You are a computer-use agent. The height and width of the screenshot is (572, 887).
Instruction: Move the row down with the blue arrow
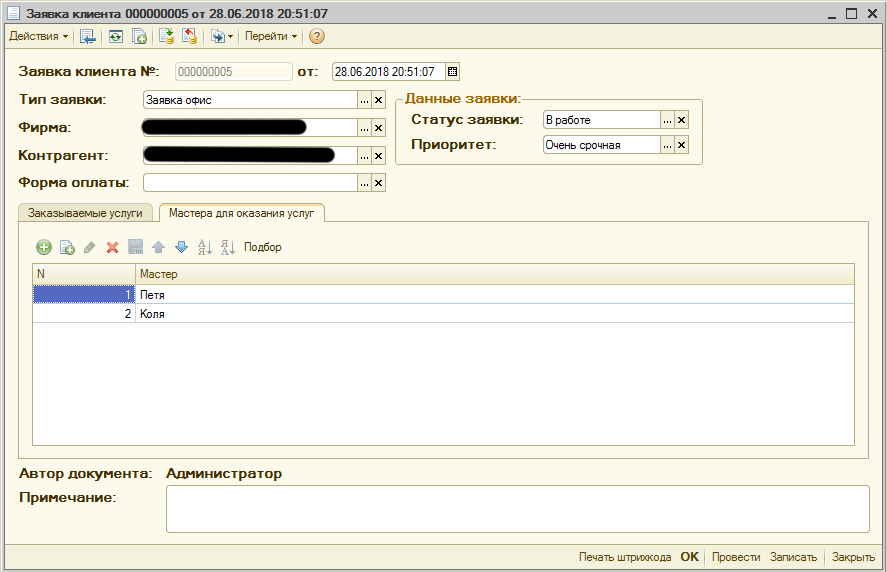[181, 247]
